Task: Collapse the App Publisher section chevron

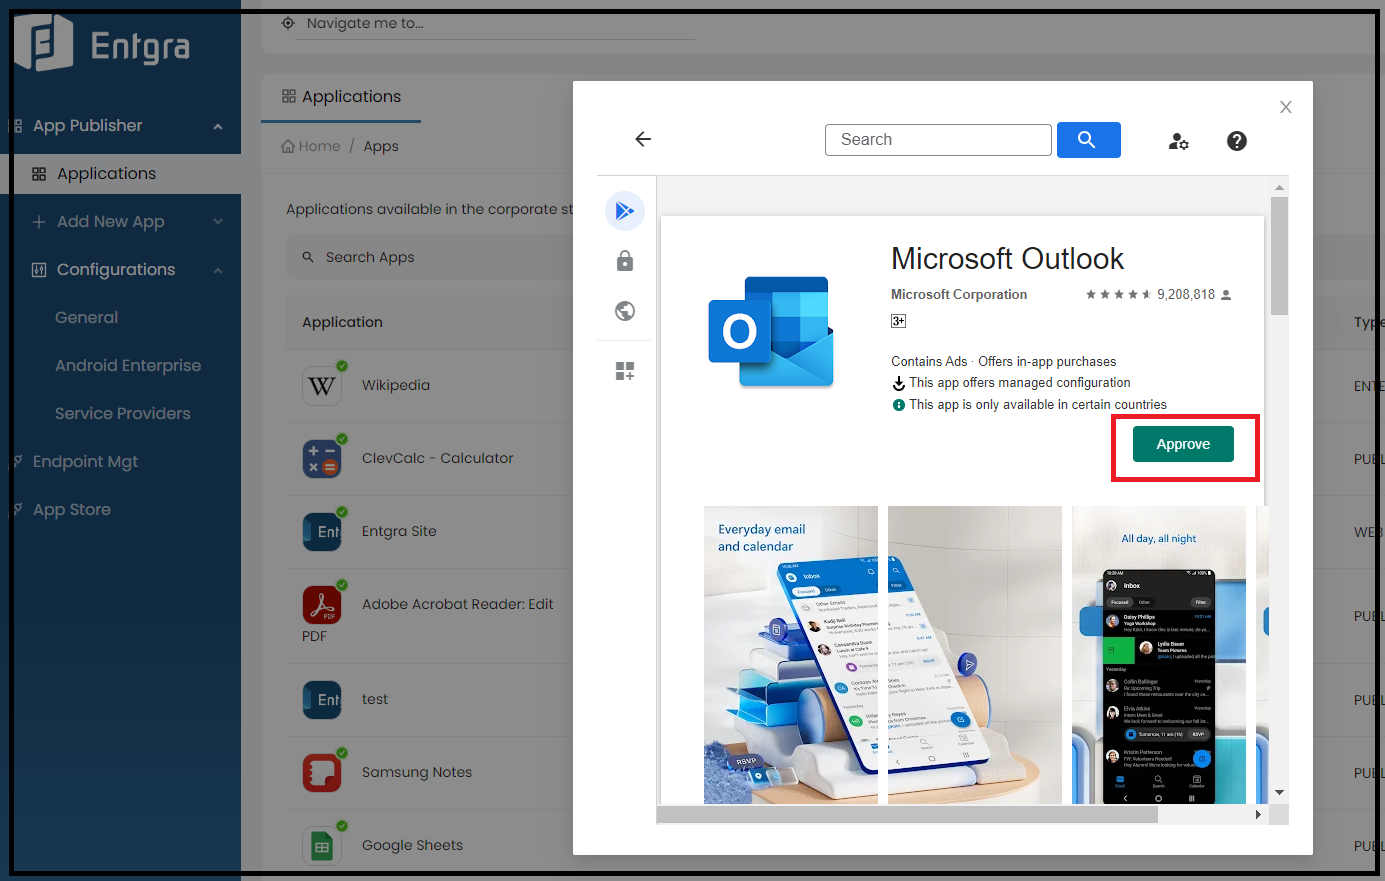Action: (x=218, y=126)
